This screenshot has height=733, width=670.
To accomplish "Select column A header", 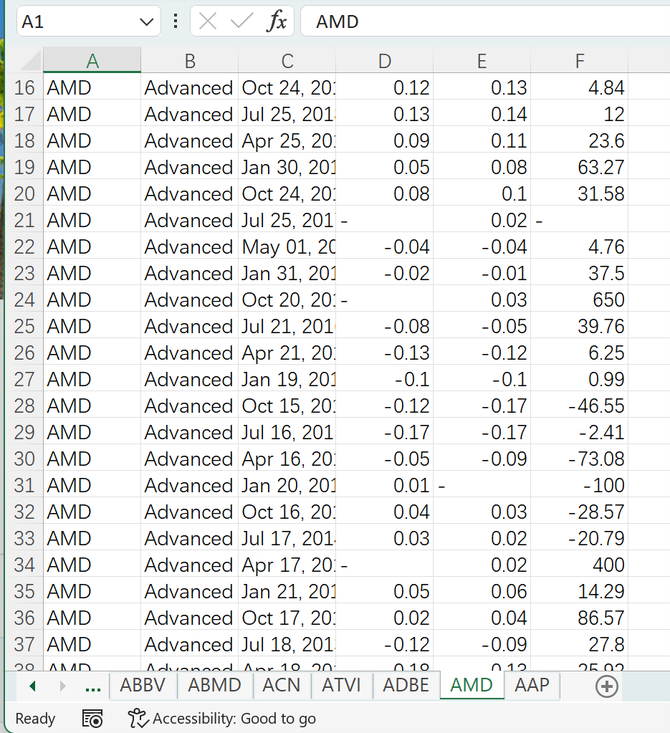I will pyautogui.click(x=92, y=61).
